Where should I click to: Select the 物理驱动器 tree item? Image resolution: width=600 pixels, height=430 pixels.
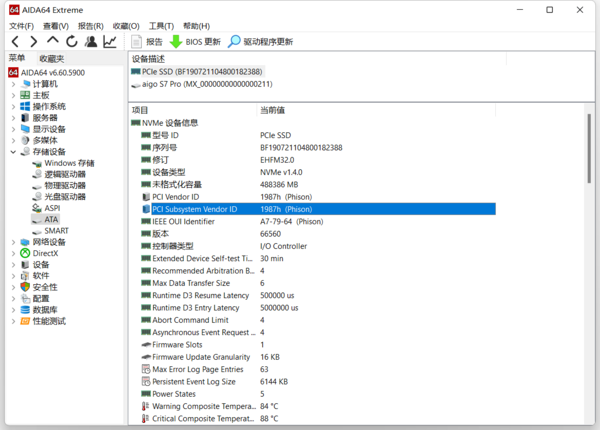pyautogui.click(x=59, y=186)
